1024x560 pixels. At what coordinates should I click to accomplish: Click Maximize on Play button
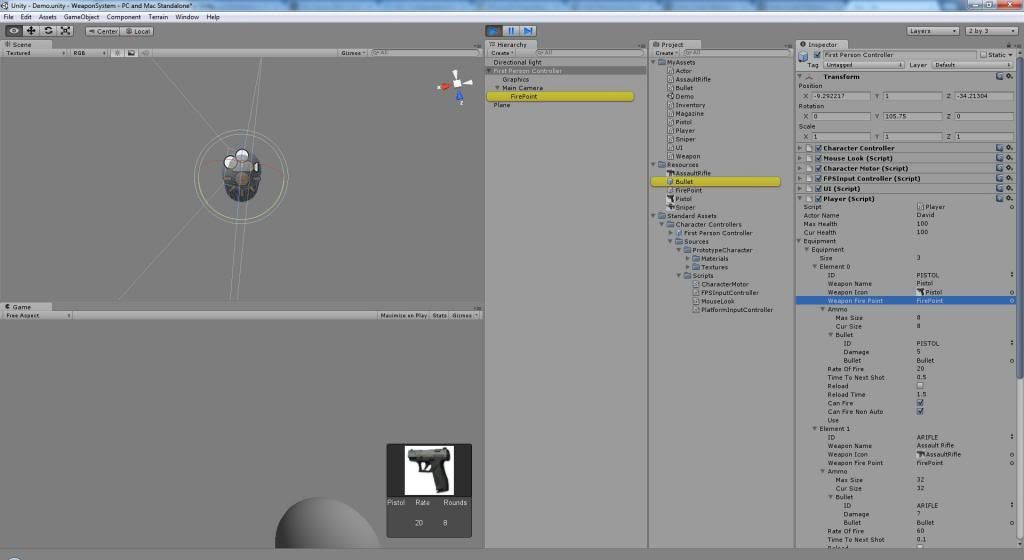(x=402, y=315)
